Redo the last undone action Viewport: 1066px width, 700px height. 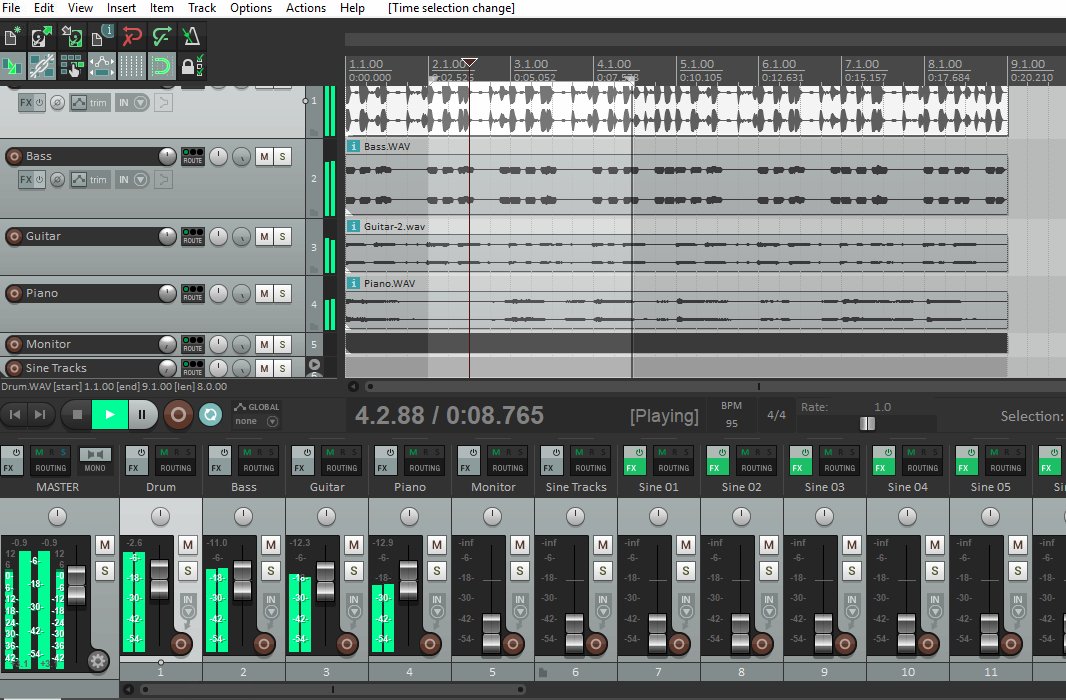point(160,36)
